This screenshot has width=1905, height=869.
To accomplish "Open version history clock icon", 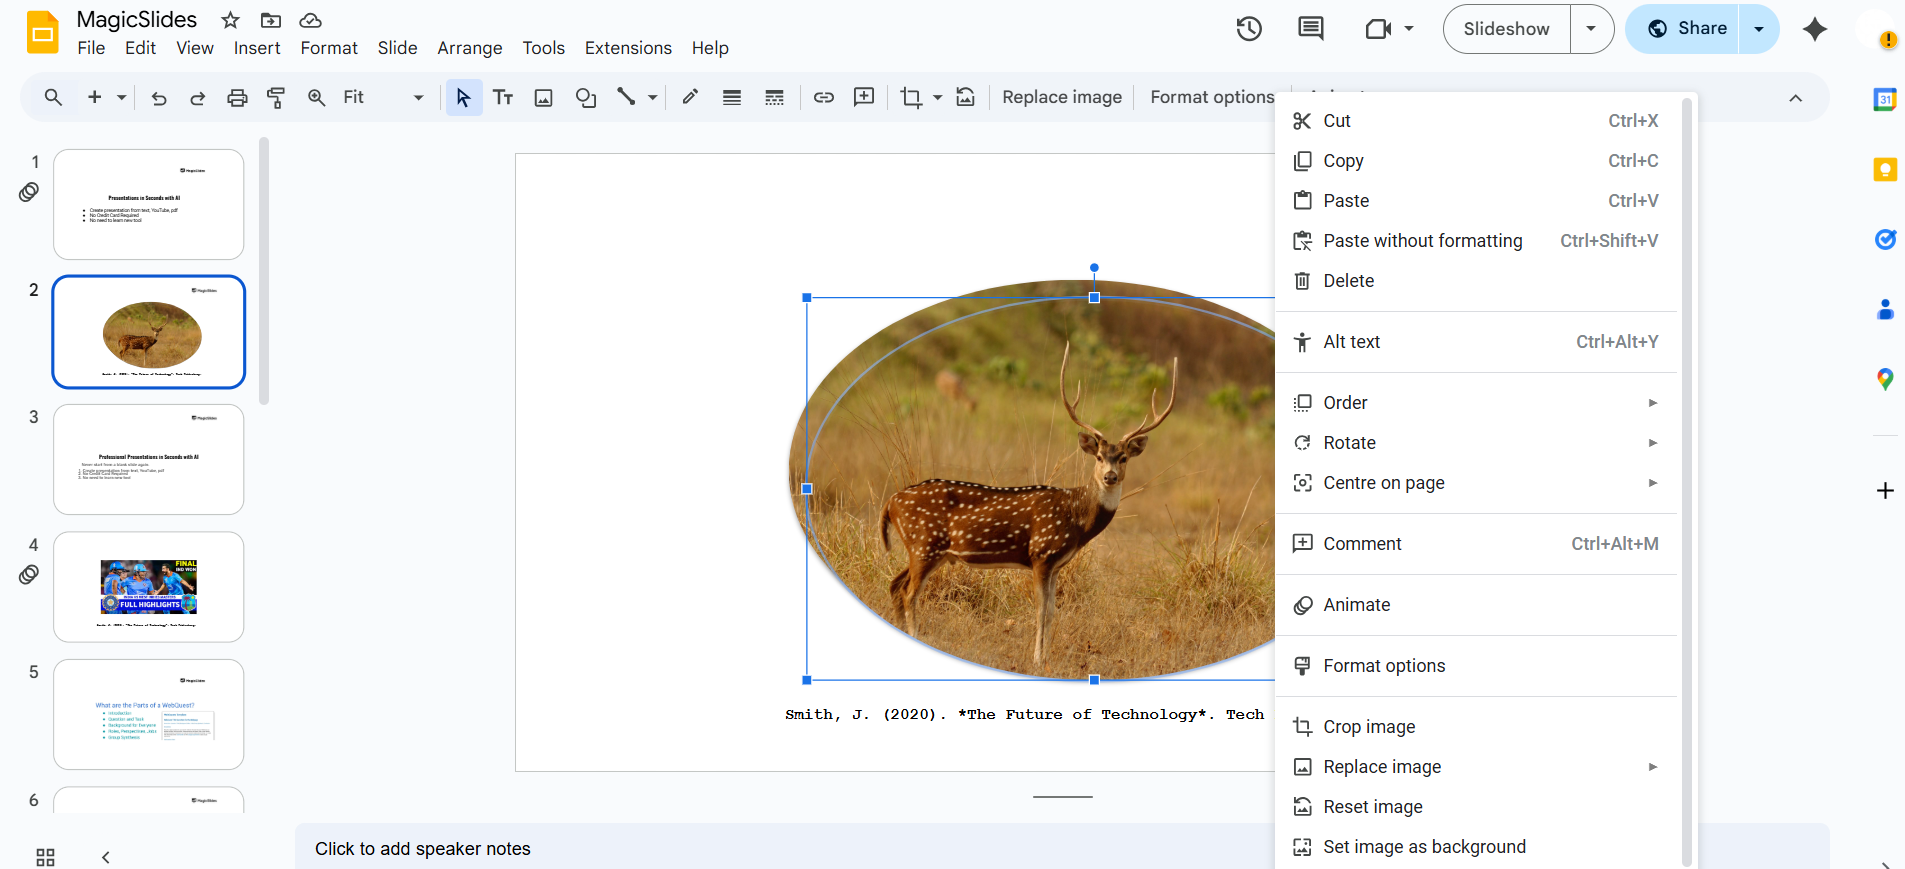I will (x=1248, y=29).
